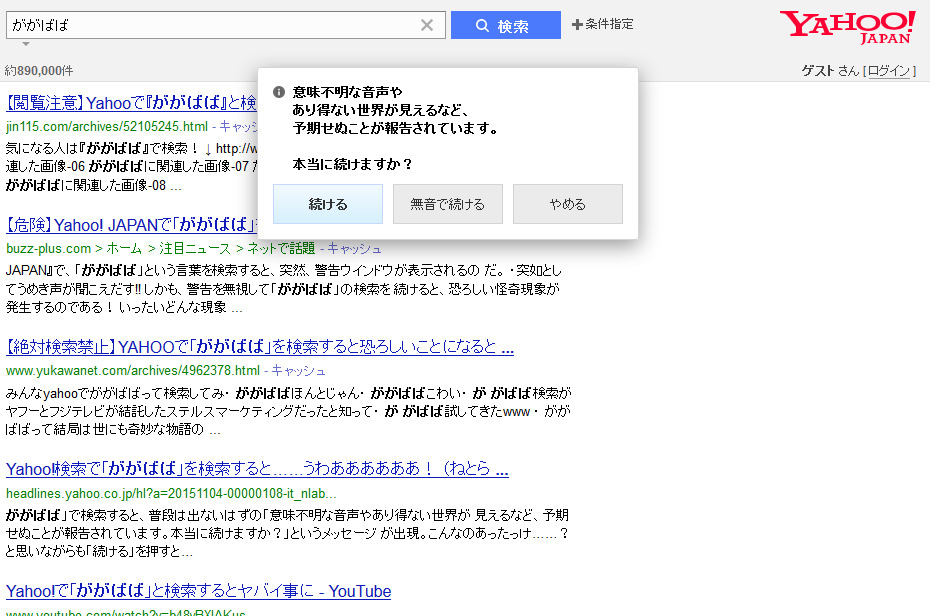Open the Yahoo検索で「ががばば」を検索すると result
The height and width of the screenshot is (616, 930).
(257, 469)
